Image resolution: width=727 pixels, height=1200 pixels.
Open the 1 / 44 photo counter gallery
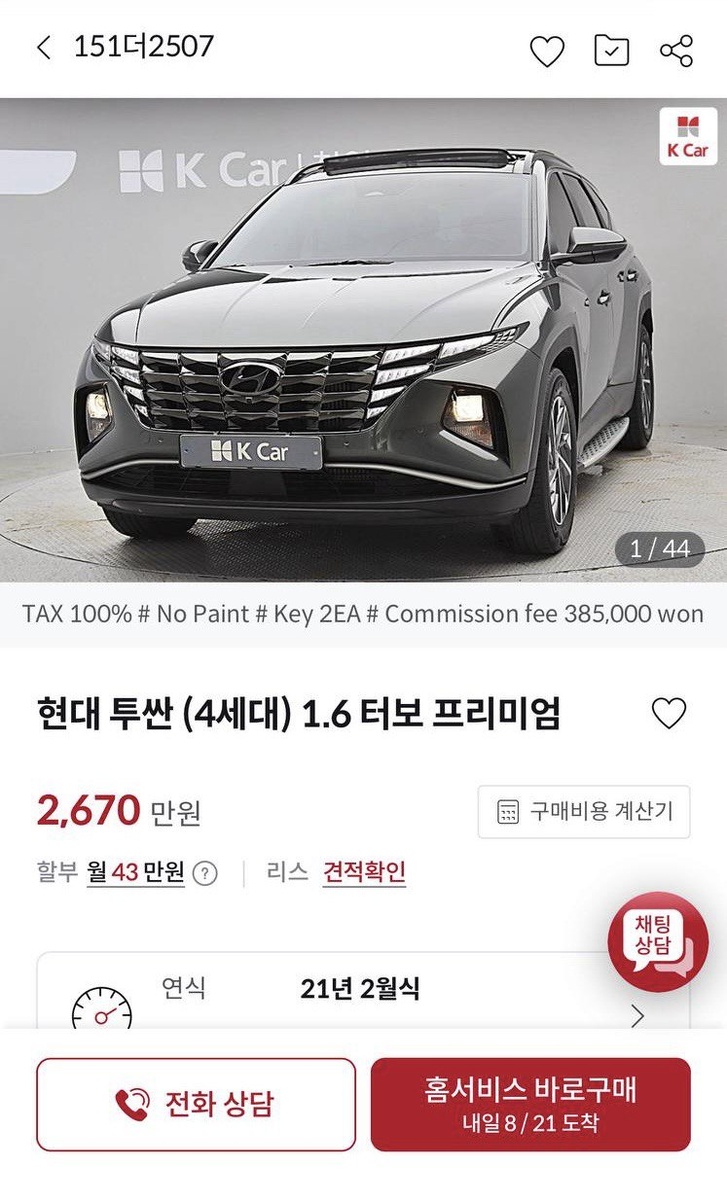click(x=660, y=548)
